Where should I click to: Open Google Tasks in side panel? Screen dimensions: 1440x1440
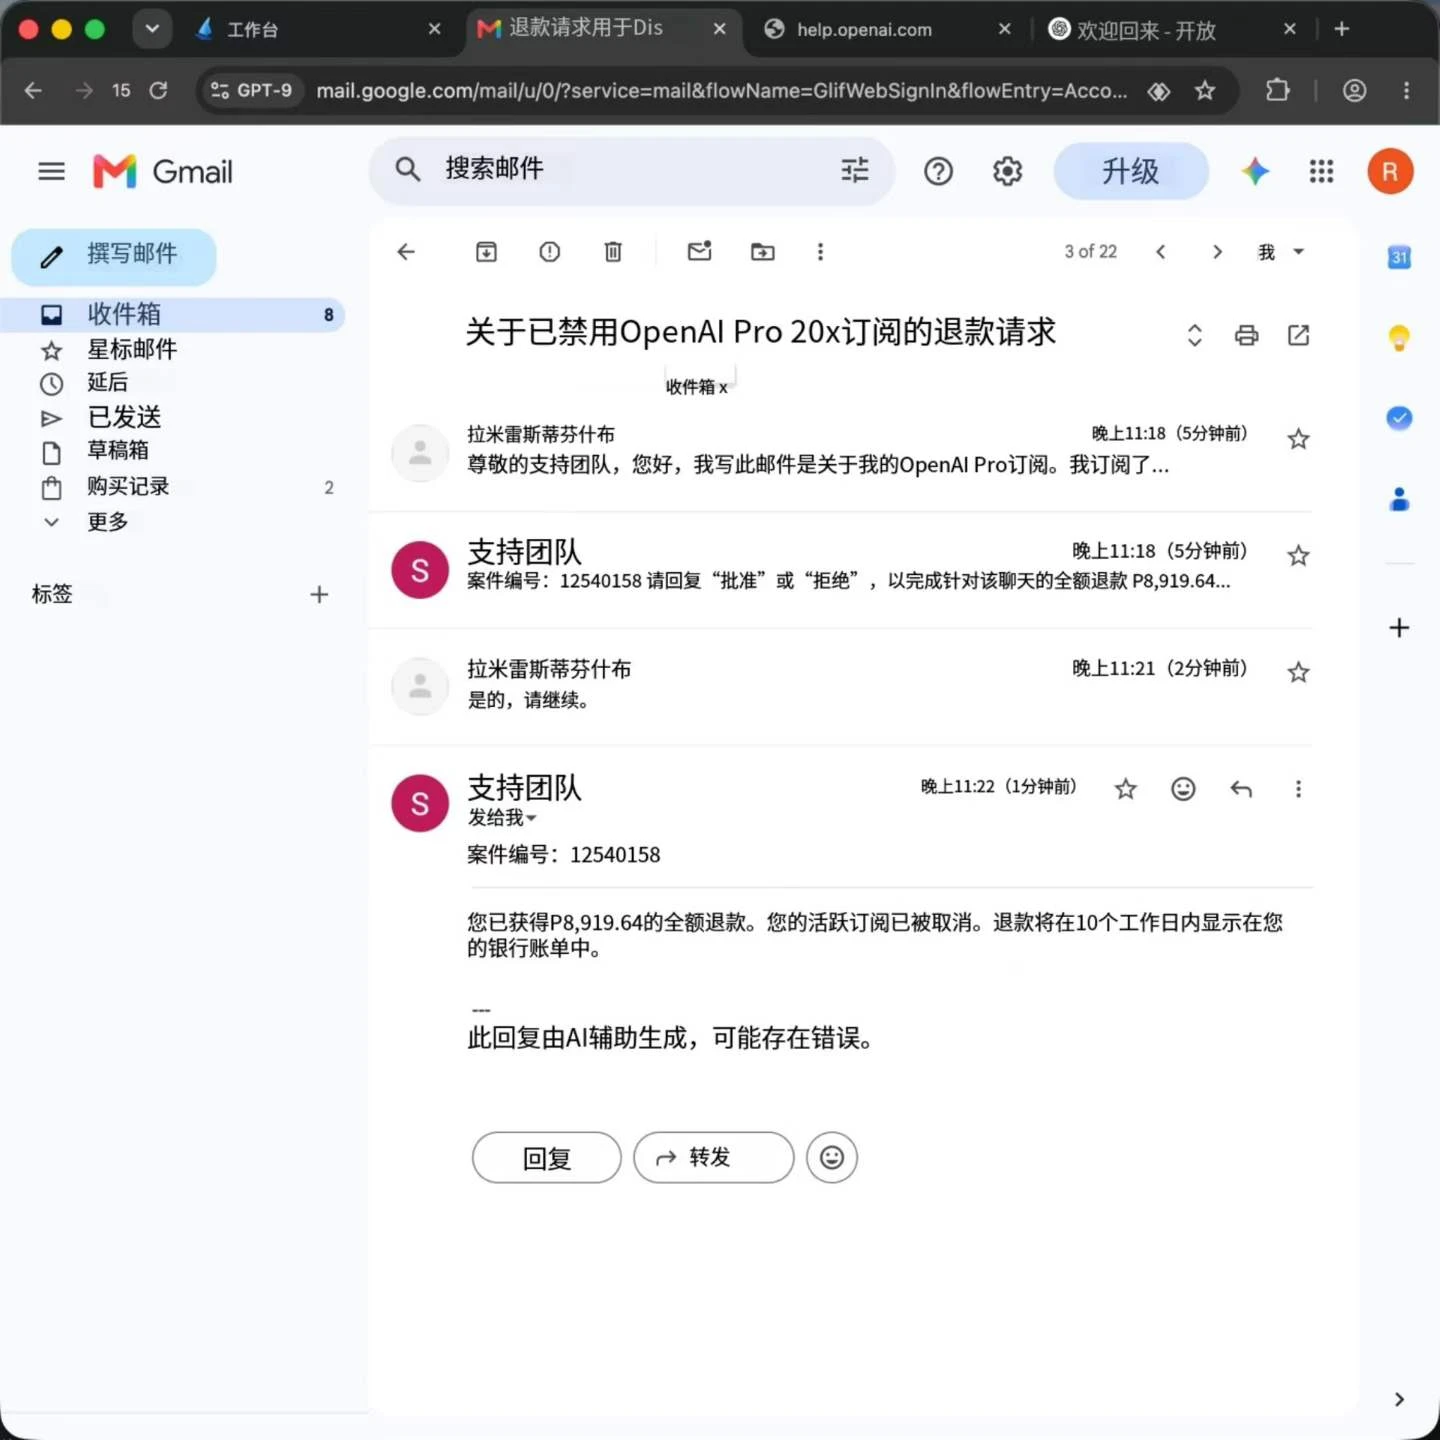click(1399, 418)
